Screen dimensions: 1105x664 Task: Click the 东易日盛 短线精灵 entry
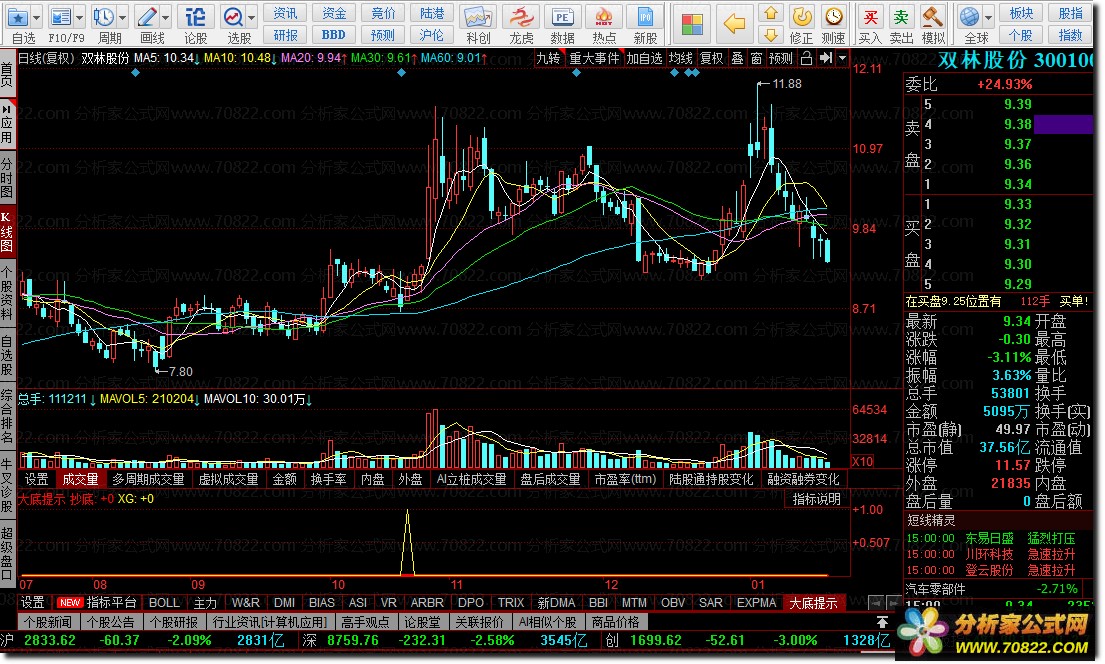click(x=989, y=538)
